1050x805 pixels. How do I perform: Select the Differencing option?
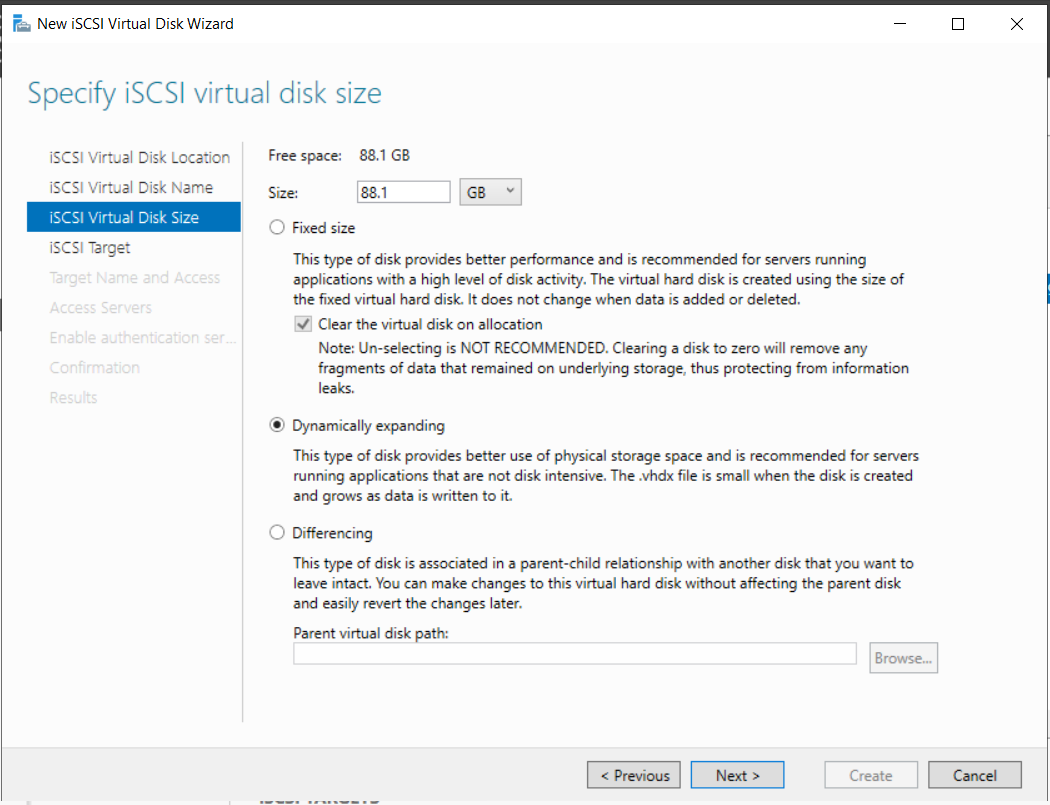click(x=276, y=532)
